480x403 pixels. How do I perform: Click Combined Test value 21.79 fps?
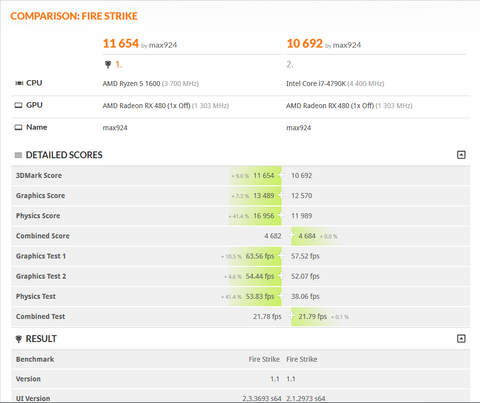(313, 316)
